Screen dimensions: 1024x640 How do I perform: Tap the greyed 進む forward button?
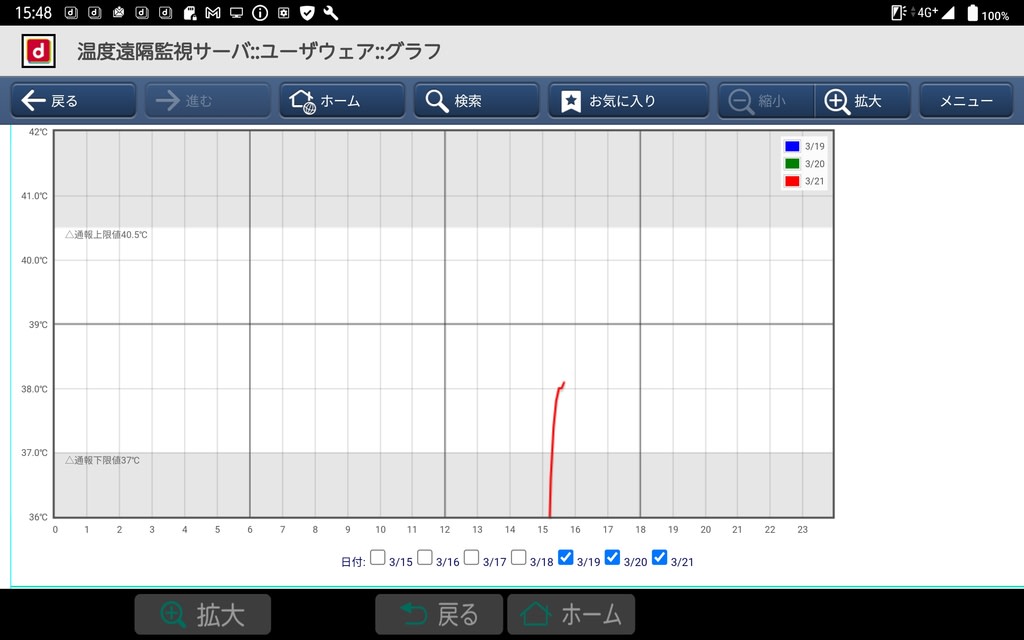coord(208,101)
